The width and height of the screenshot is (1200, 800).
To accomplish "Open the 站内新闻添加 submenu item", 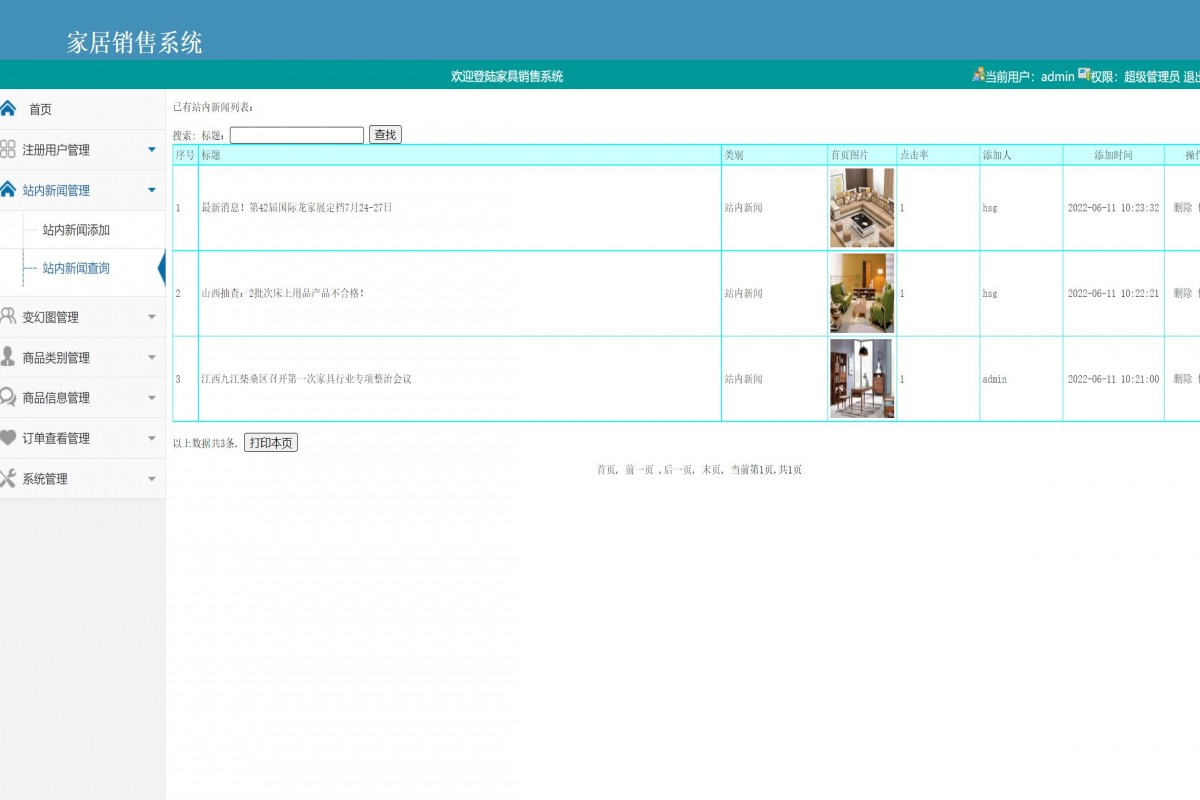I will pos(76,230).
